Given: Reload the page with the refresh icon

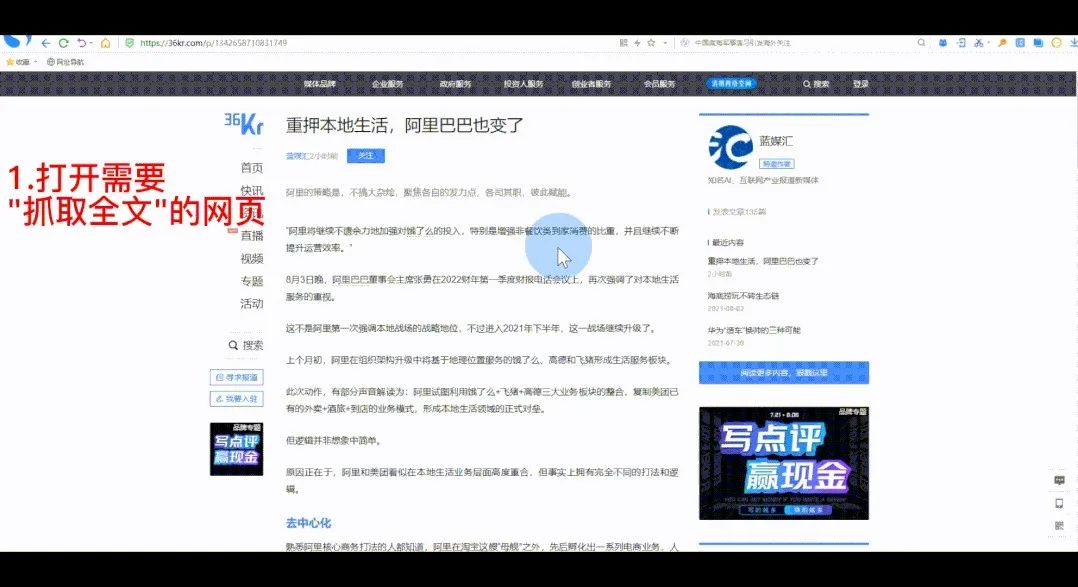Looking at the screenshot, I should click(x=63, y=43).
